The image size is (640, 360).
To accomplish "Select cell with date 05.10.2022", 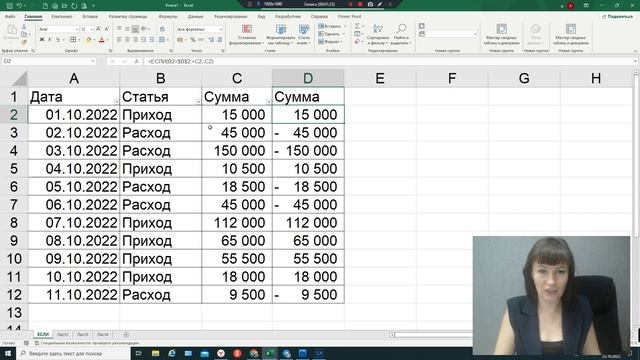I will tap(74, 187).
